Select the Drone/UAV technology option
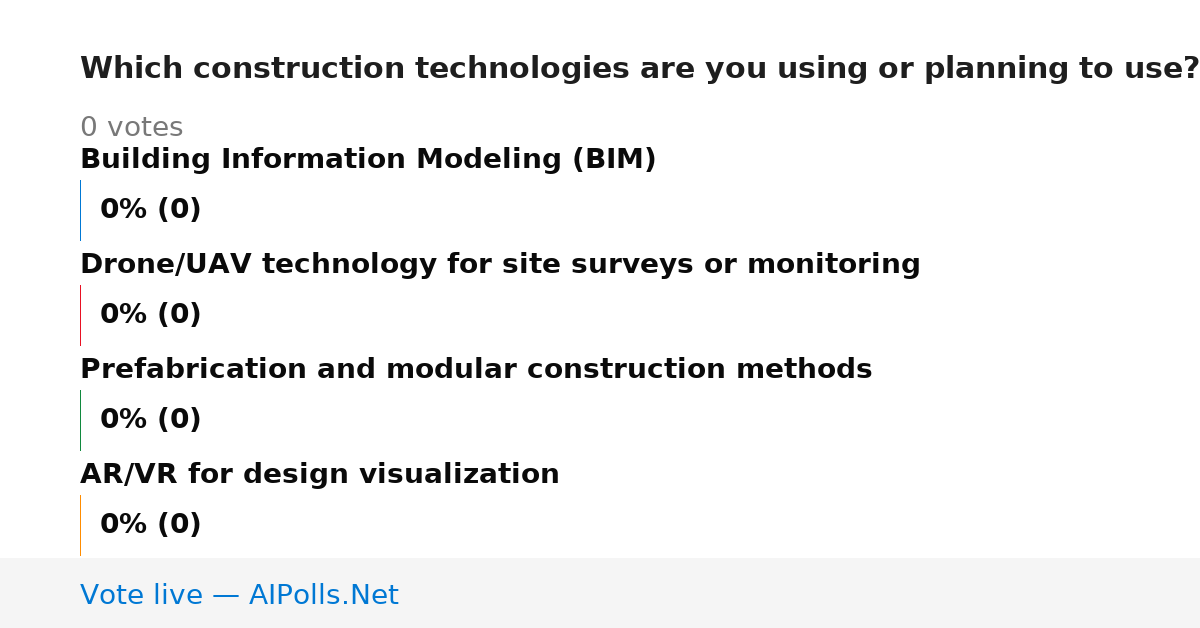Image resolution: width=1200 pixels, height=628 pixels. 500,265
